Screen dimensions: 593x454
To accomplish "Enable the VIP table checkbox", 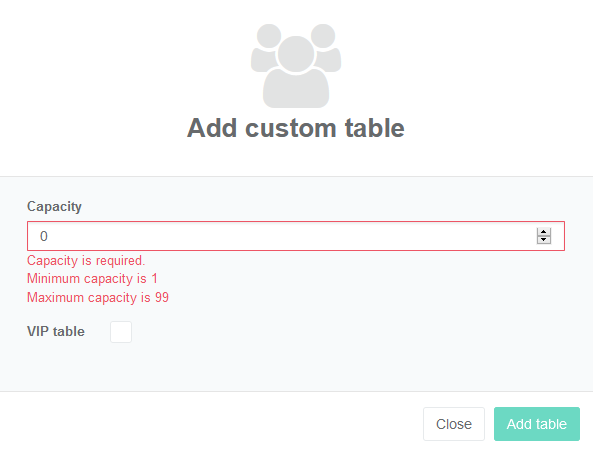I will pos(121,332).
